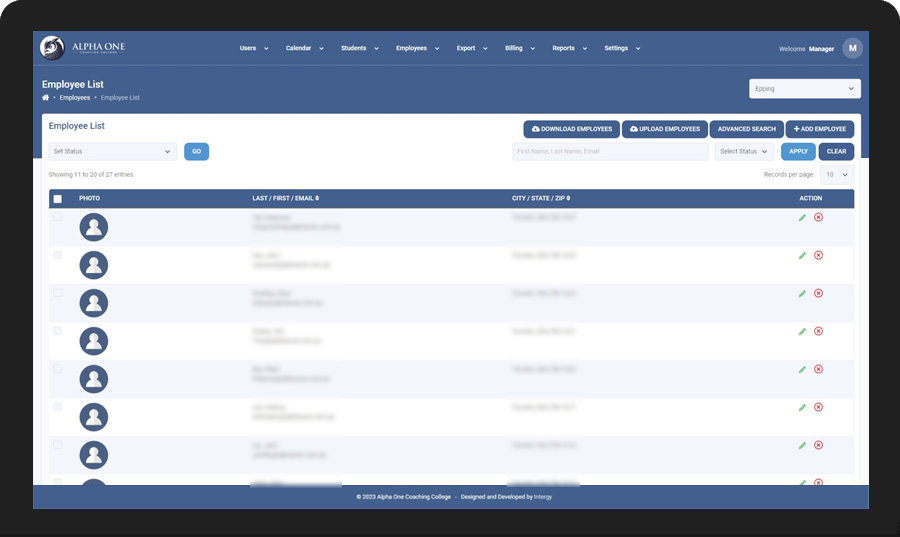Check the first employee row checkbox
Screen dimensions: 900x537
click(x=57, y=217)
